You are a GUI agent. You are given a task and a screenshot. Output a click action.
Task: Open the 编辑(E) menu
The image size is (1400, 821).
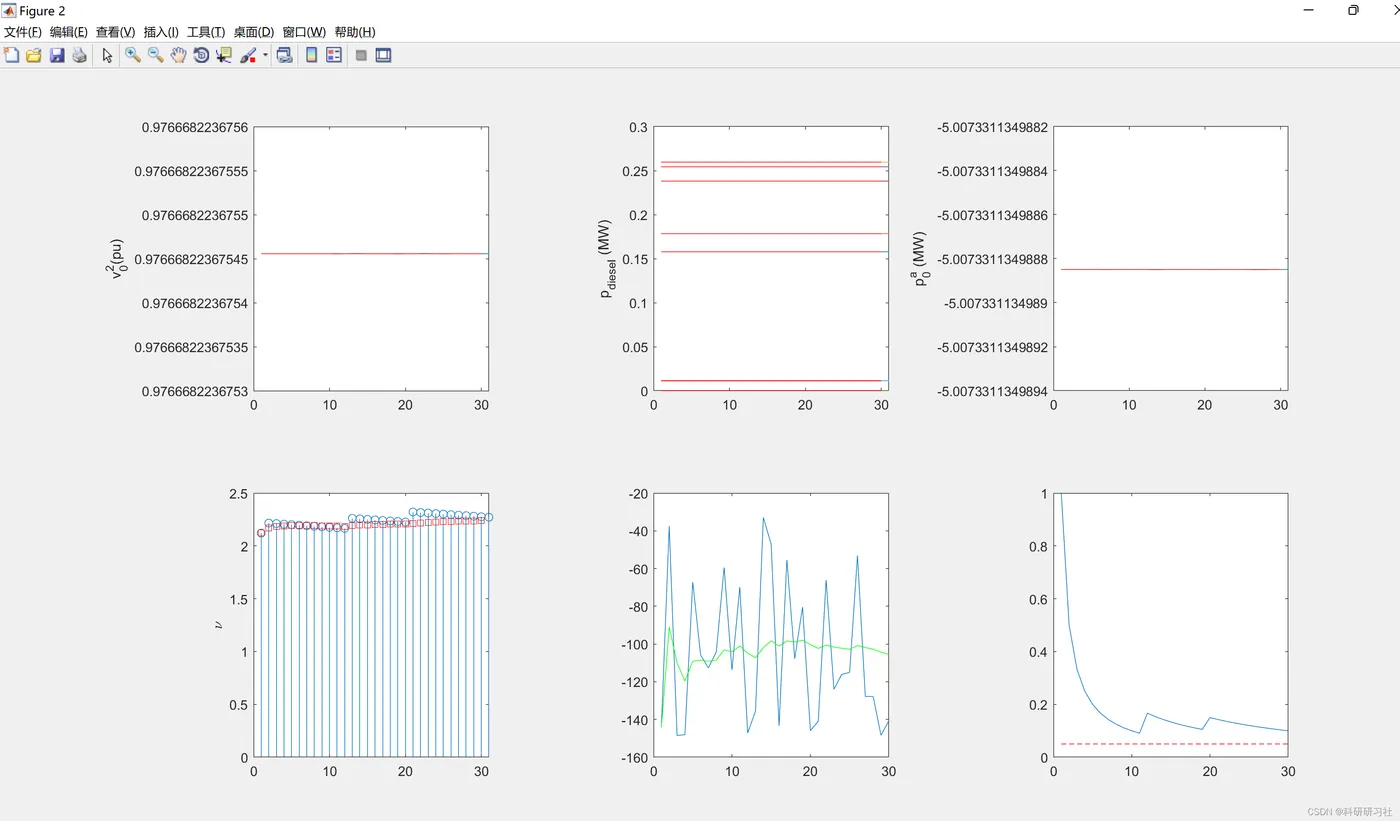[x=69, y=33]
